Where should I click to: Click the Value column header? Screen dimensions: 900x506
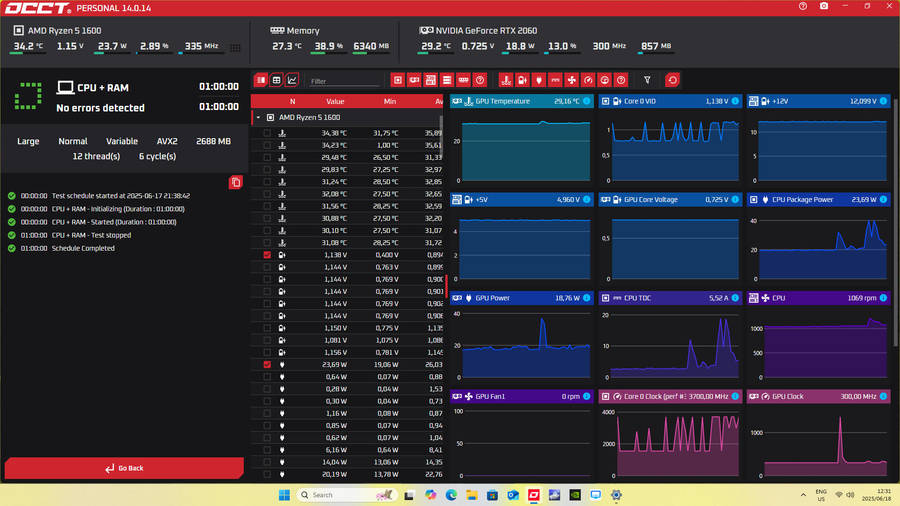click(x=335, y=101)
